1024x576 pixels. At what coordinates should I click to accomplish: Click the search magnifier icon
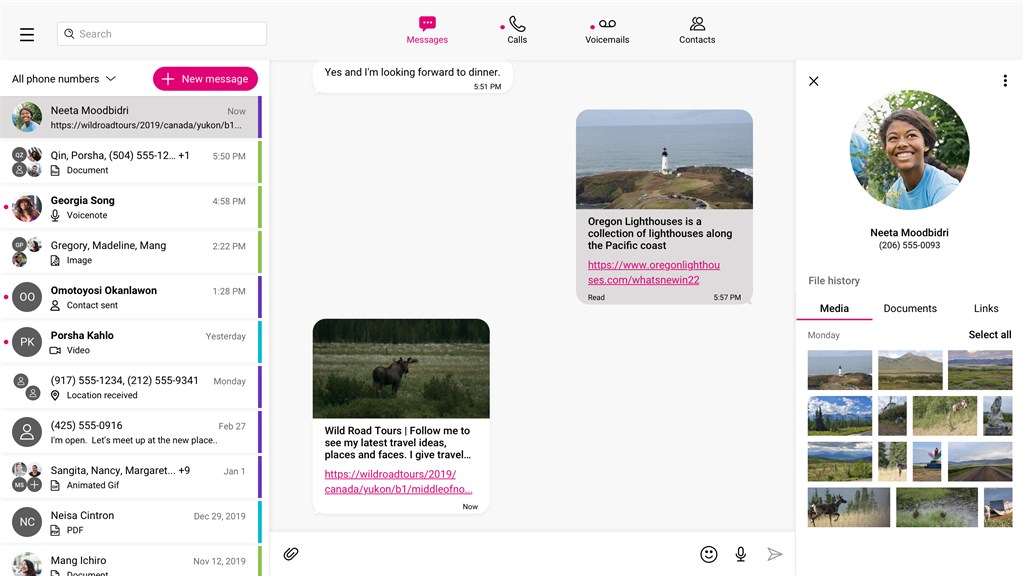click(x=69, y=34)
